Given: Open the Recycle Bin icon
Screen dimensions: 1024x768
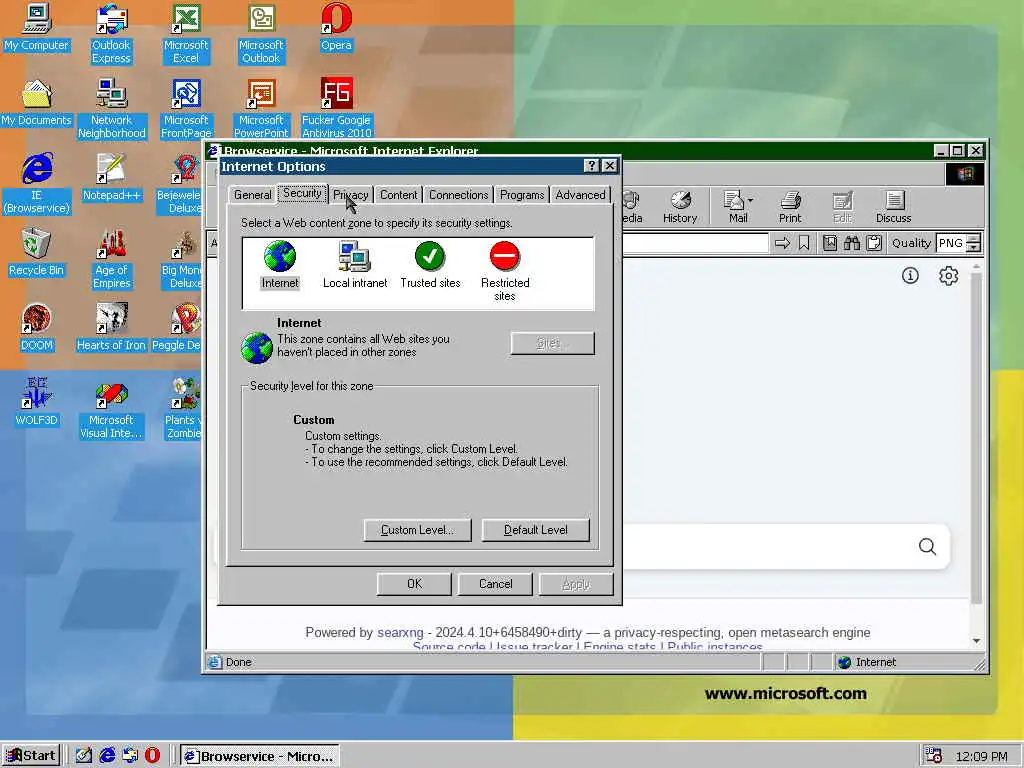Looking at the screenshot, I should point(36,253).
